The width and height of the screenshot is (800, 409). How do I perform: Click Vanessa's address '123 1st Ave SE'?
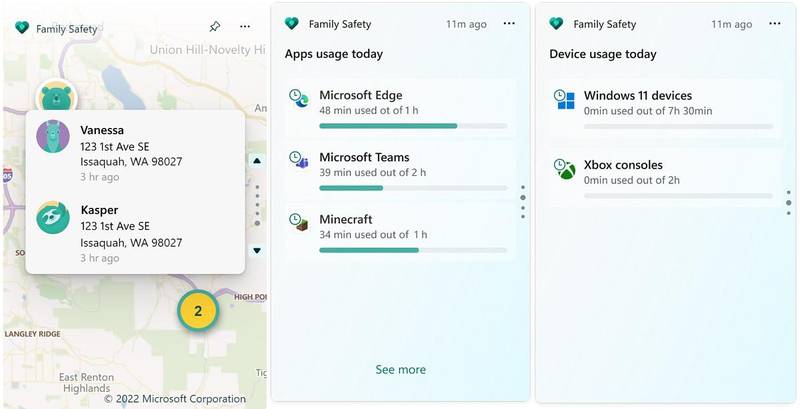[115, 146]
